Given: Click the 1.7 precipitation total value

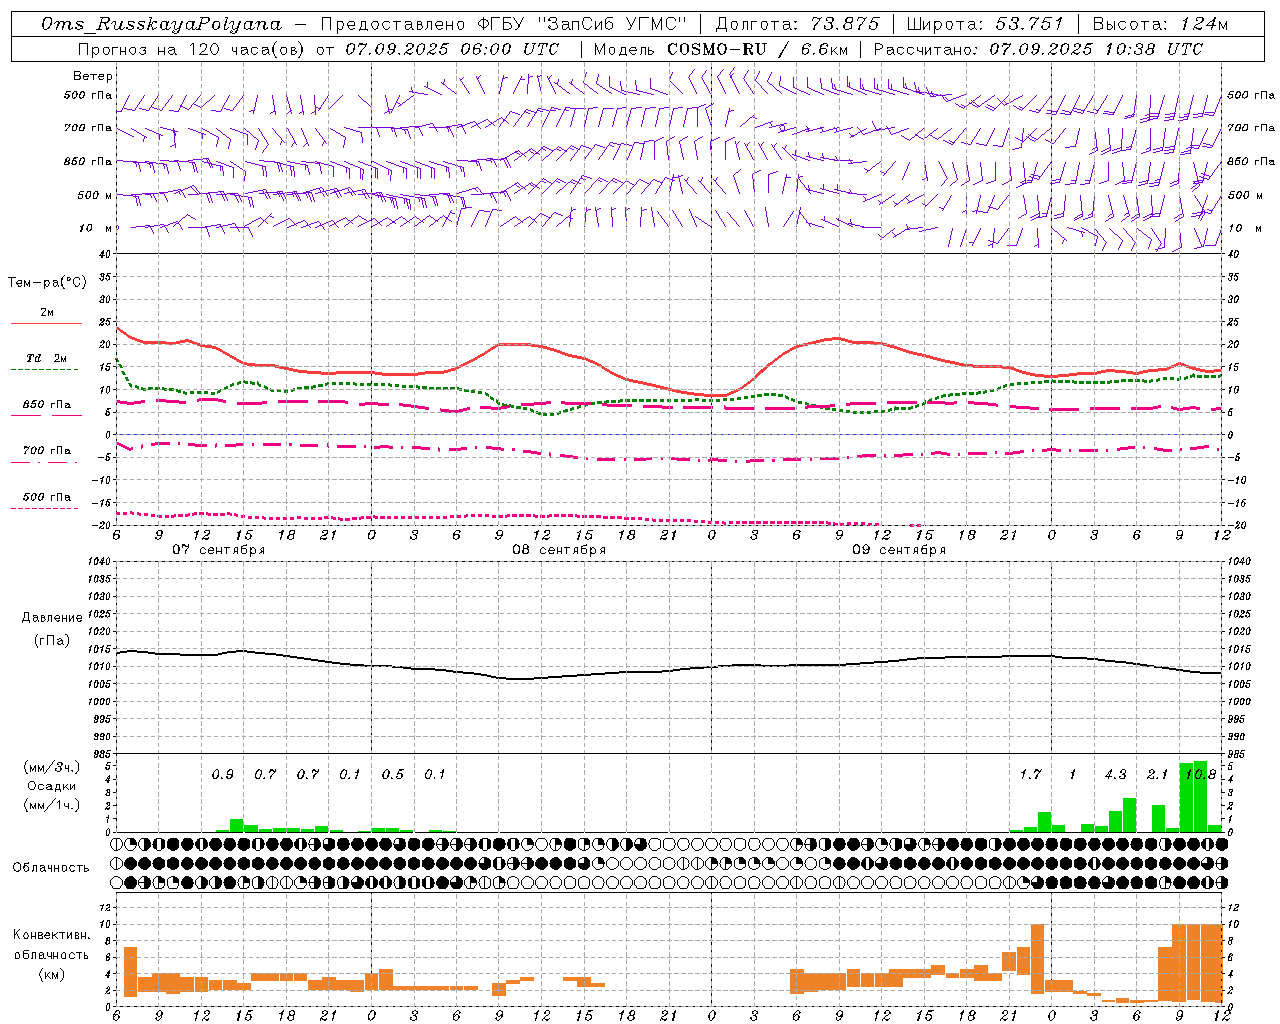Looking at the screenshot, I should 1030,774.
